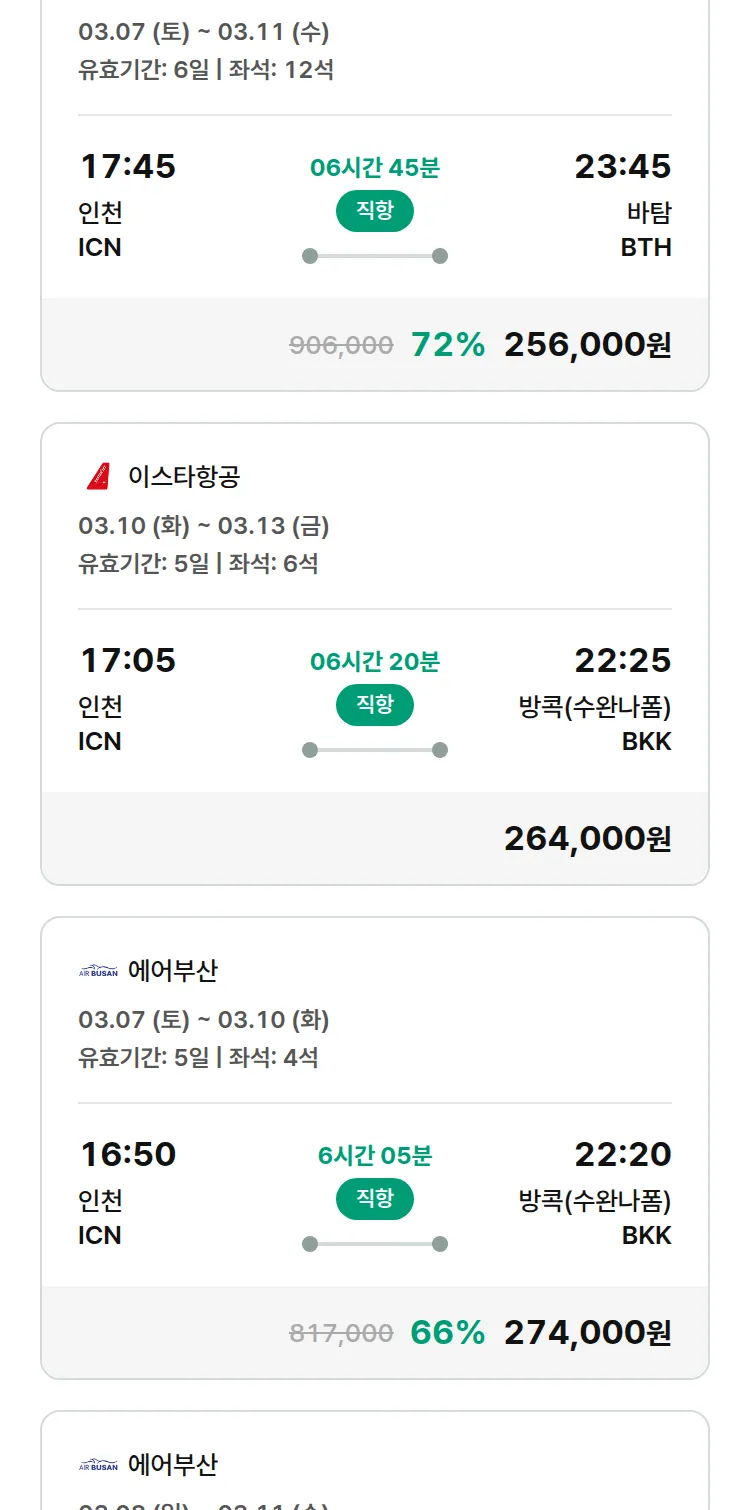Click the 72% discount label
This screenshot has height=1510, width=750.
tap(448, 345)
